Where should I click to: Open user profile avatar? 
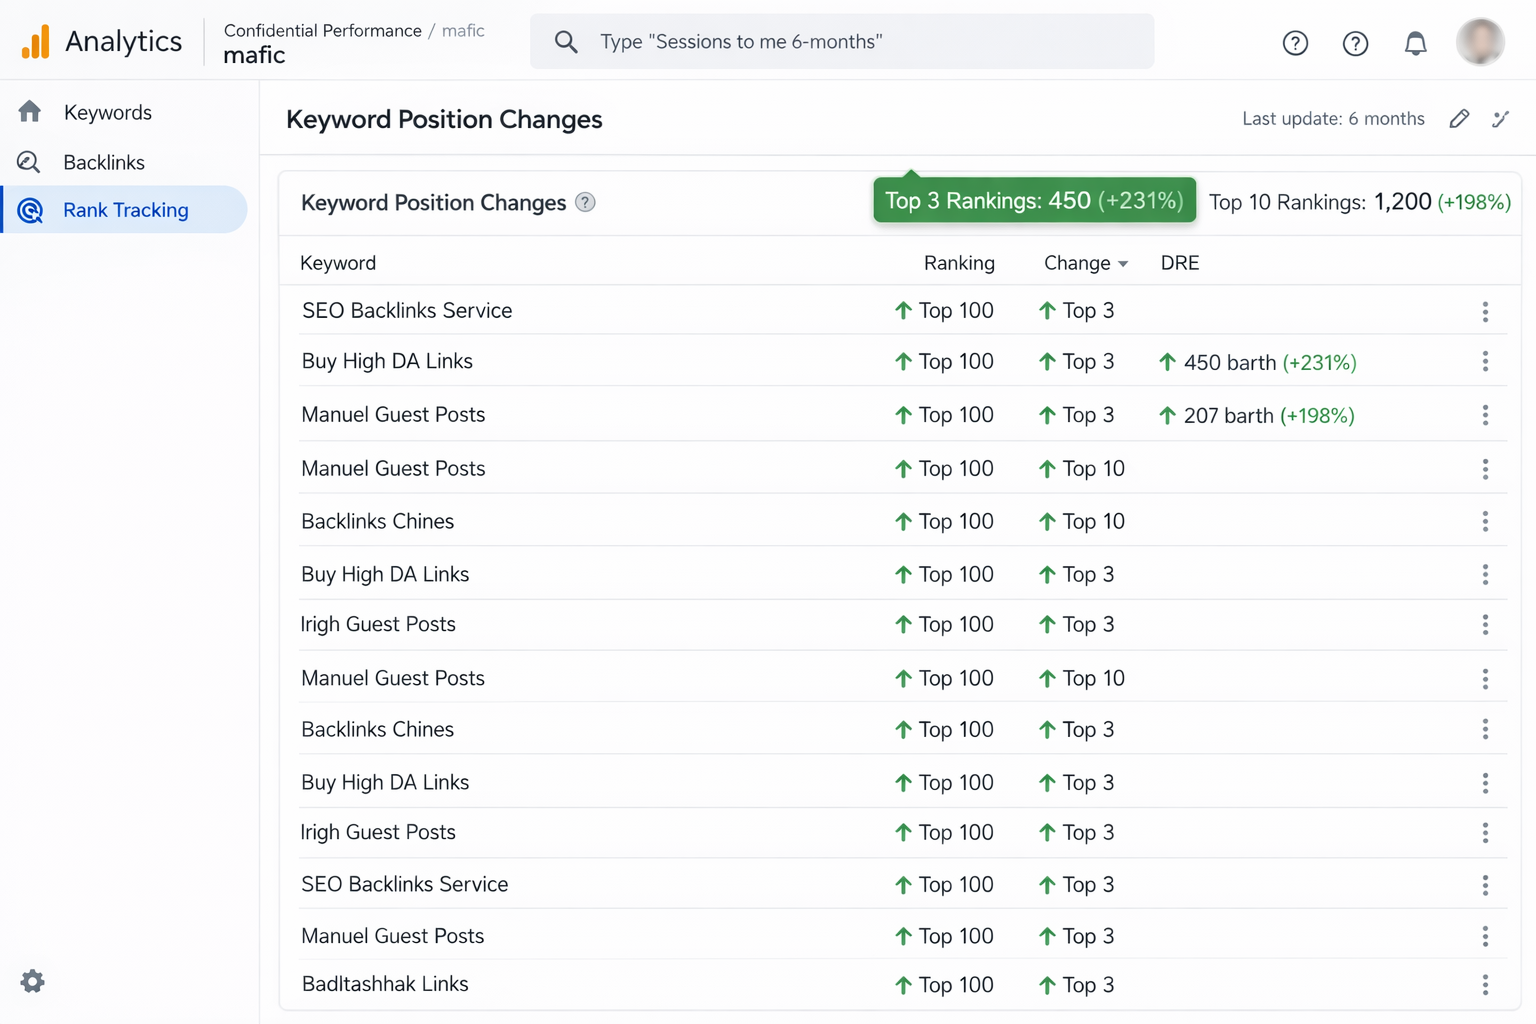point(1480,42)
